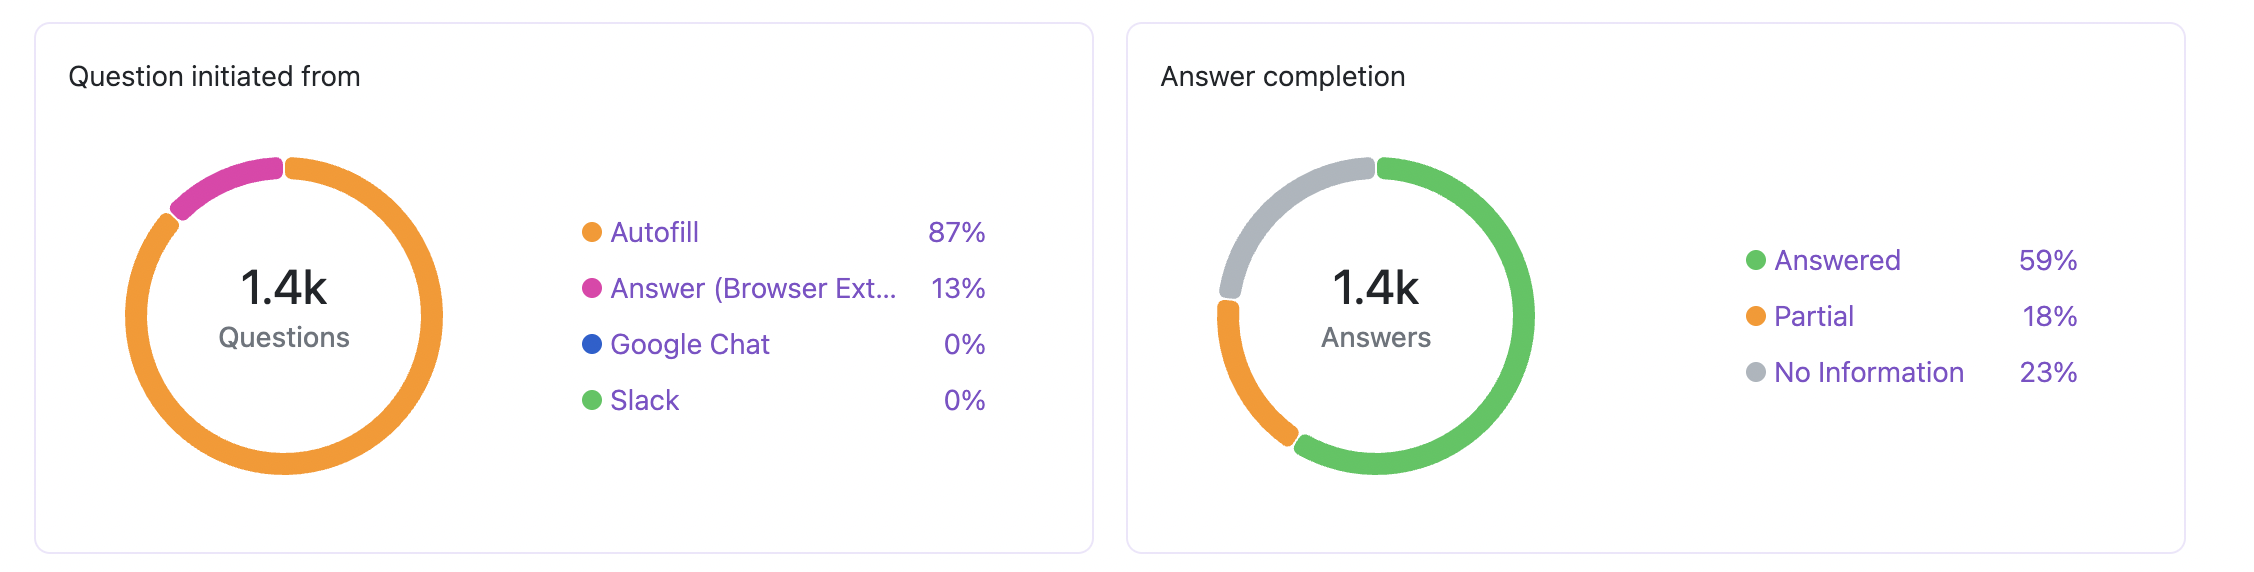The width and height of the screenshot is (2254, 572).
Task: Open the Answer (Browser Ext... link
Action: [752, 288]
